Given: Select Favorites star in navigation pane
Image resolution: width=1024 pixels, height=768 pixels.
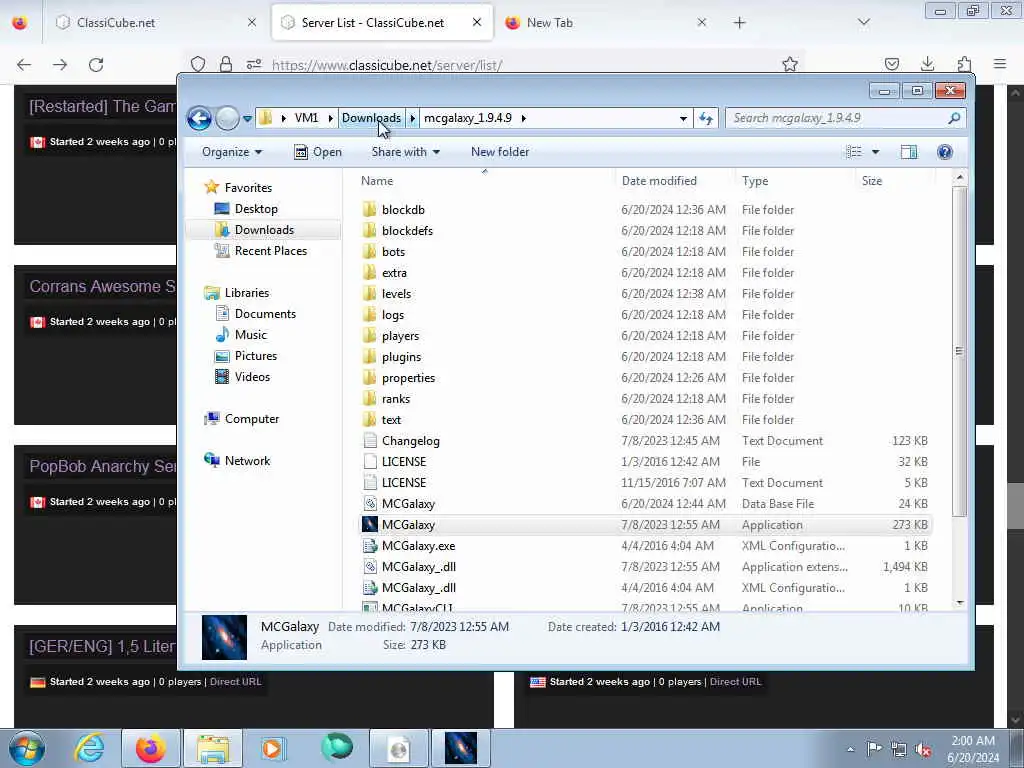Looking at the screenshot, I should [212, 187].
